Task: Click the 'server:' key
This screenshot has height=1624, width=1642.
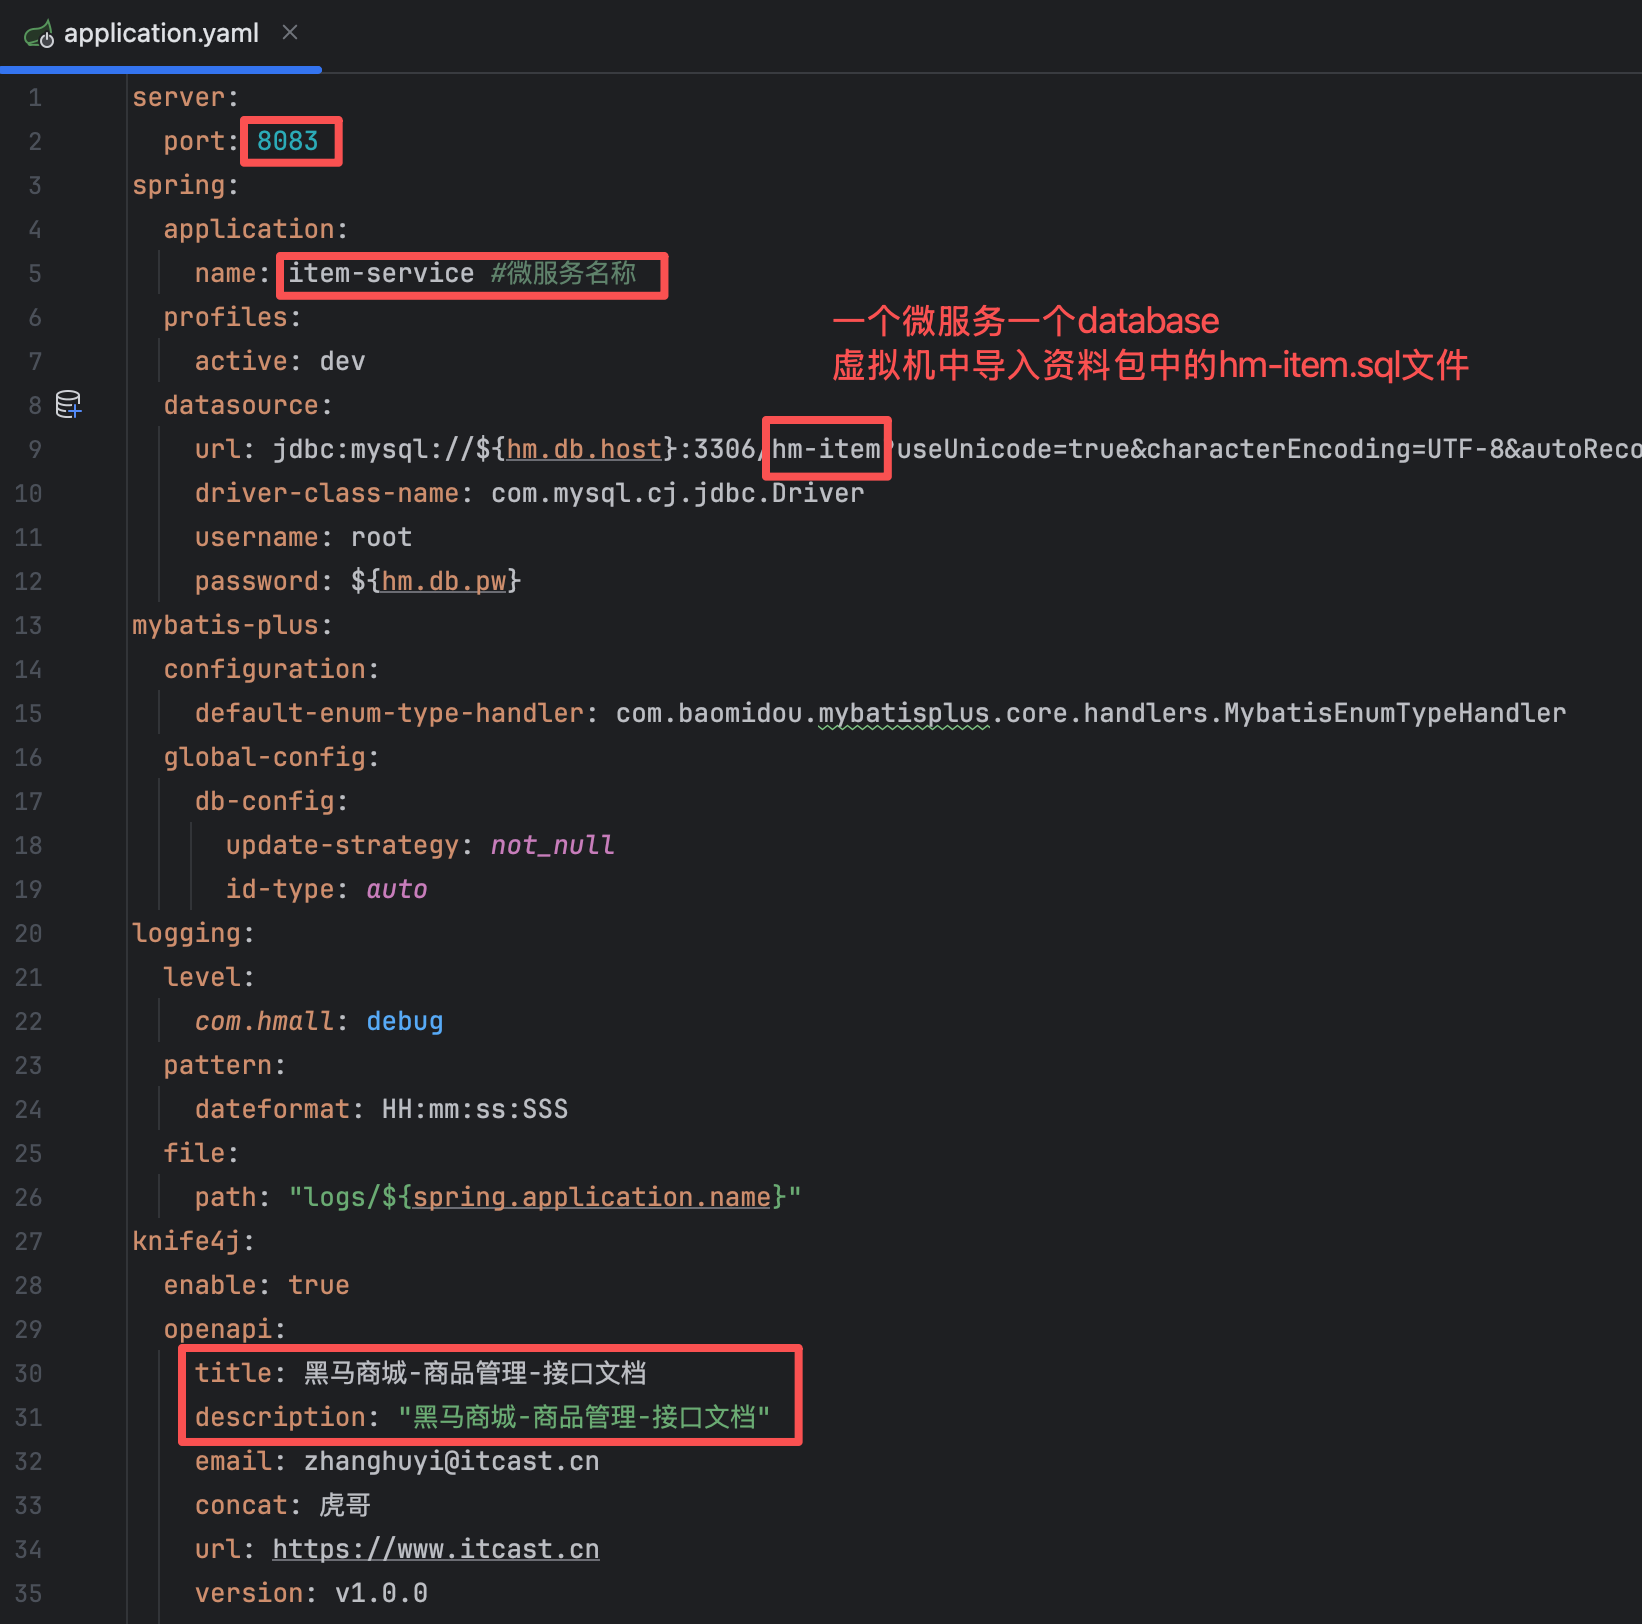Action: pos(186,97)
